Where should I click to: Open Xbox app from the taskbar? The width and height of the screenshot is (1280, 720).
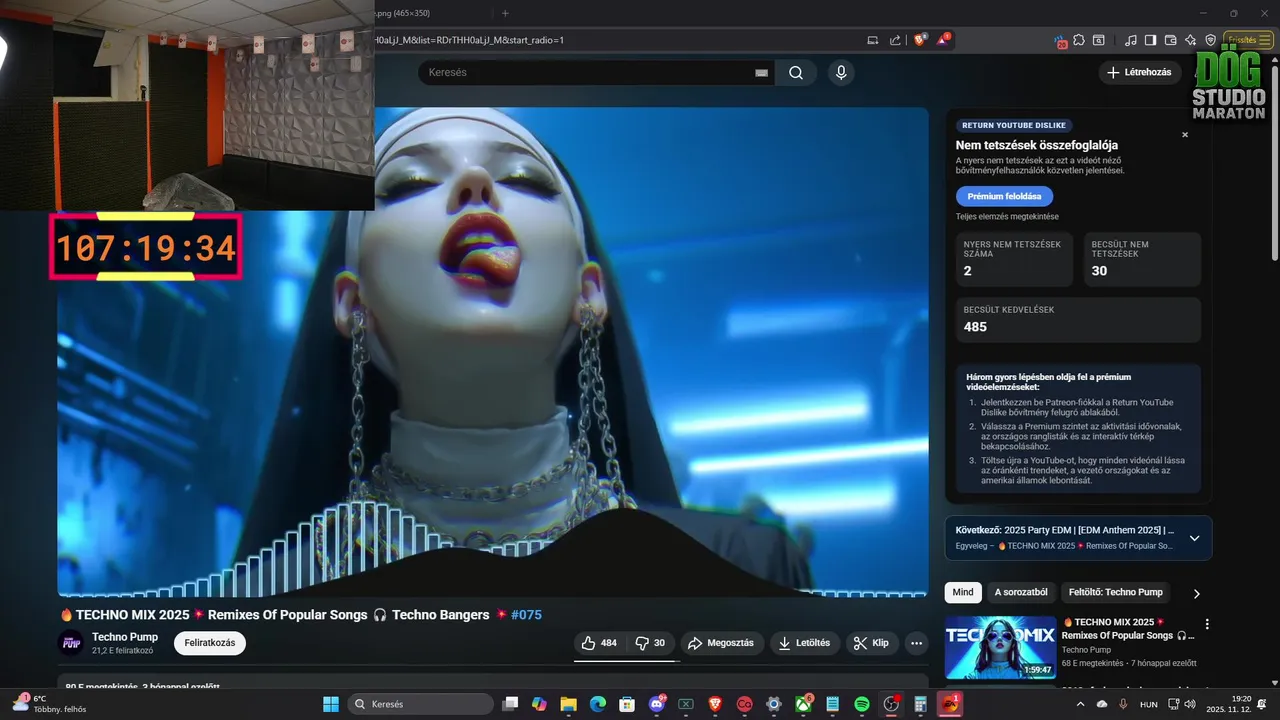(803, 704)
